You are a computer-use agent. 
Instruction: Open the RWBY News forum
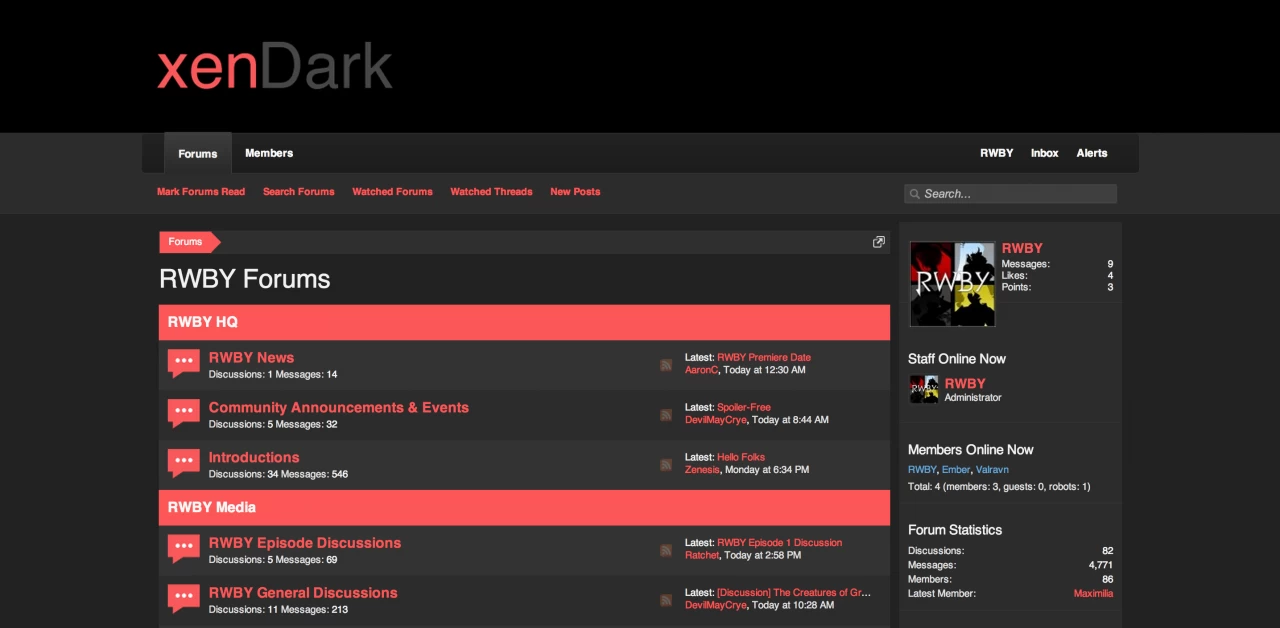[251, 358]
